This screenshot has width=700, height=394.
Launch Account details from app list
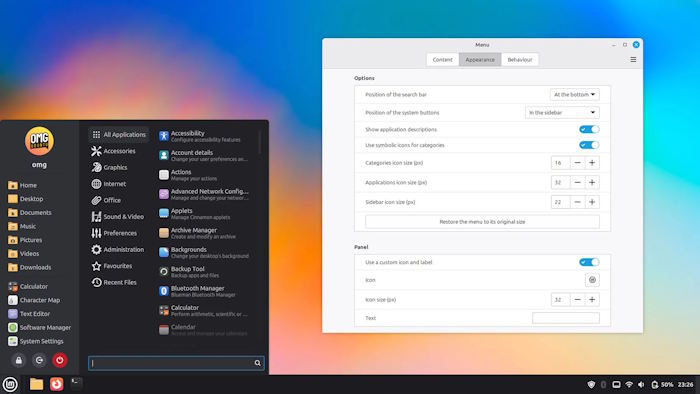204,155
